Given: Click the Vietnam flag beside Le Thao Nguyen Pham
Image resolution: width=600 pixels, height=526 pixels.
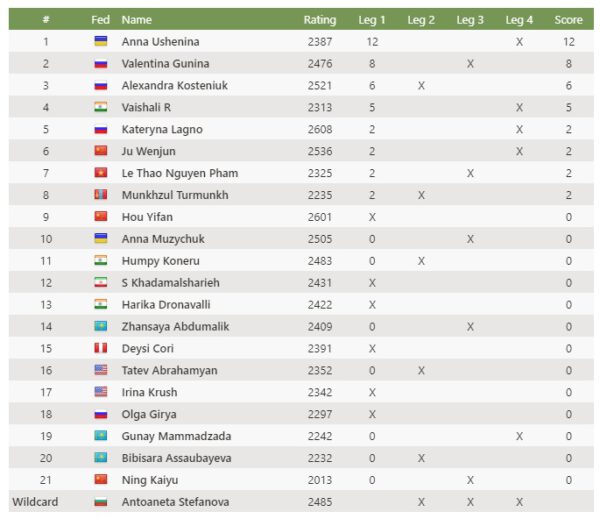Looking at the screenshot, I should coord(100,173).
